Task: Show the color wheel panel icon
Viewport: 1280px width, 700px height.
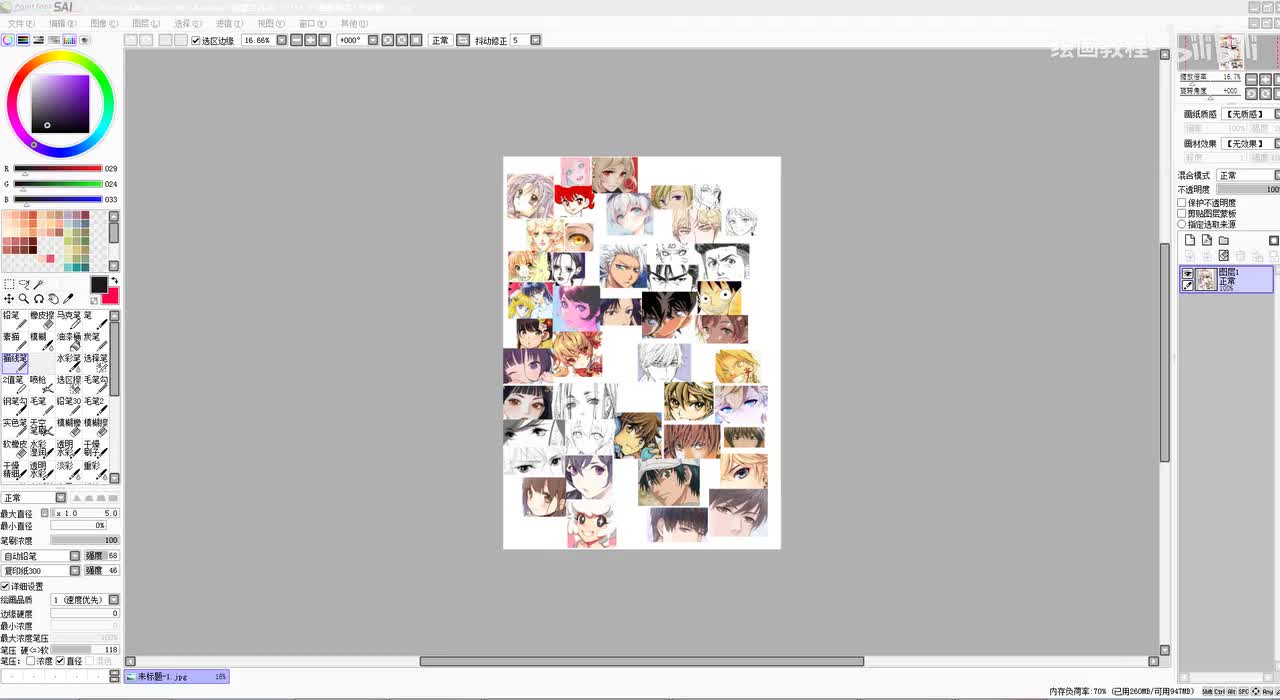Action: [8, 40]
